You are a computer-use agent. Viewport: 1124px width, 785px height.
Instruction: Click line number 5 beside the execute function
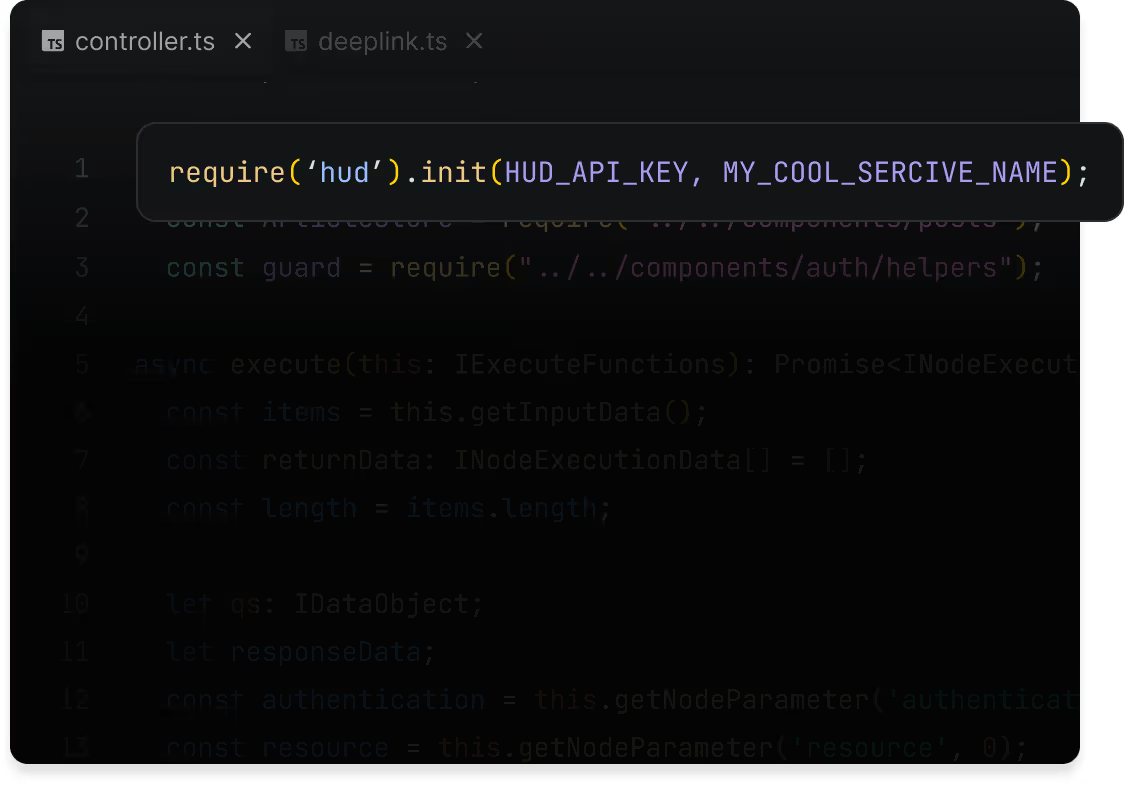tap(82, 364)
